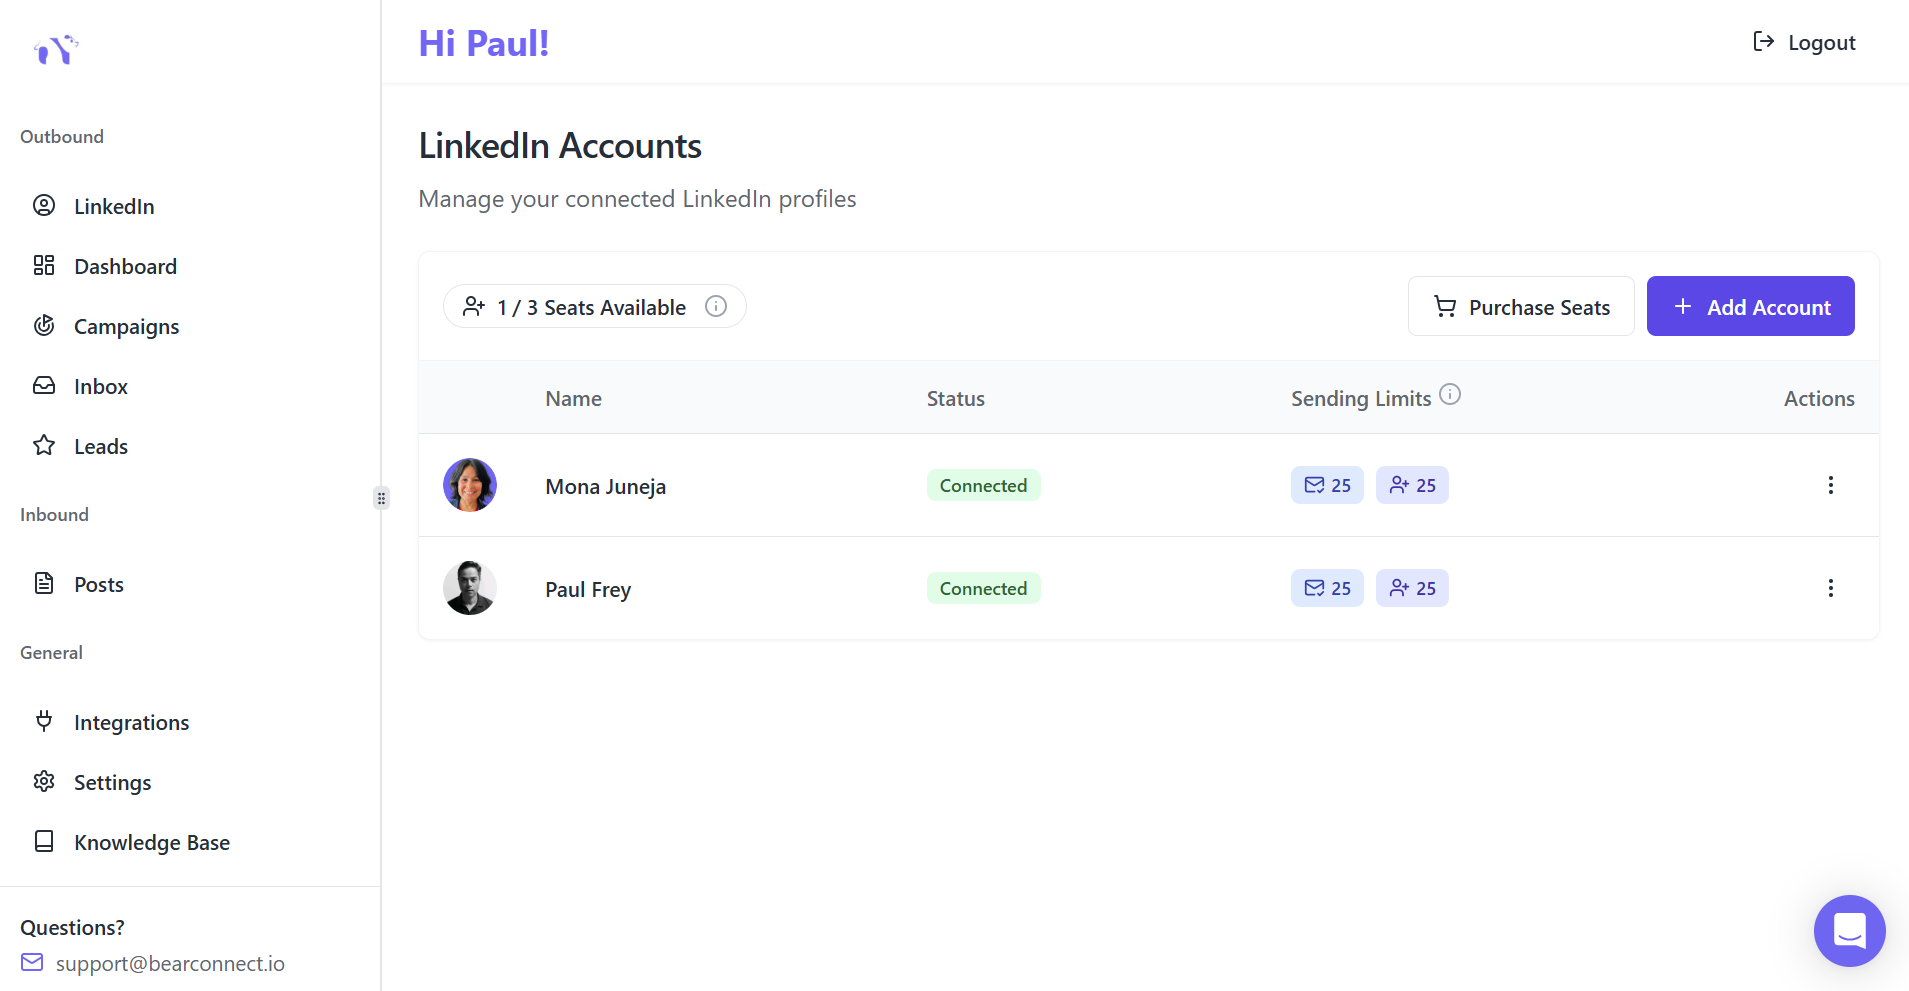
Task: Navigate to the Leads section
Action: click(x=100, y=447)
